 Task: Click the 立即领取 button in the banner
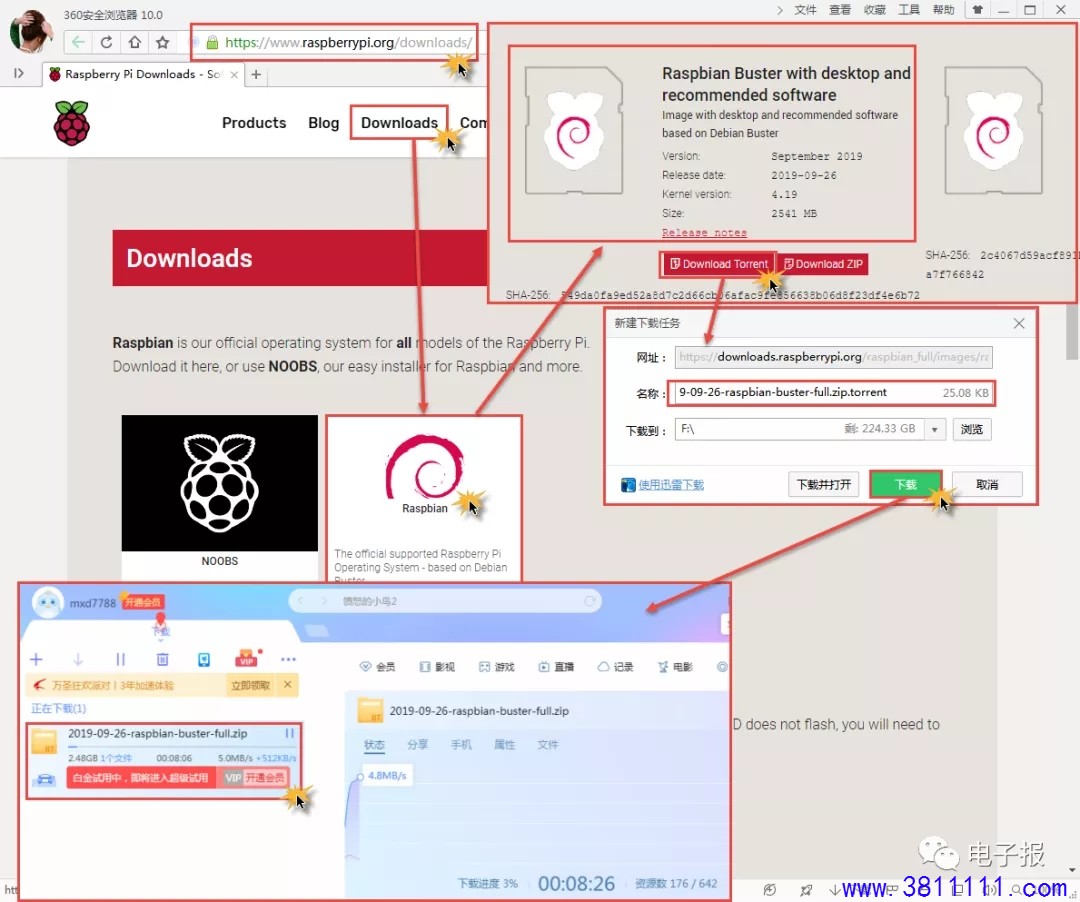(251, 685)
